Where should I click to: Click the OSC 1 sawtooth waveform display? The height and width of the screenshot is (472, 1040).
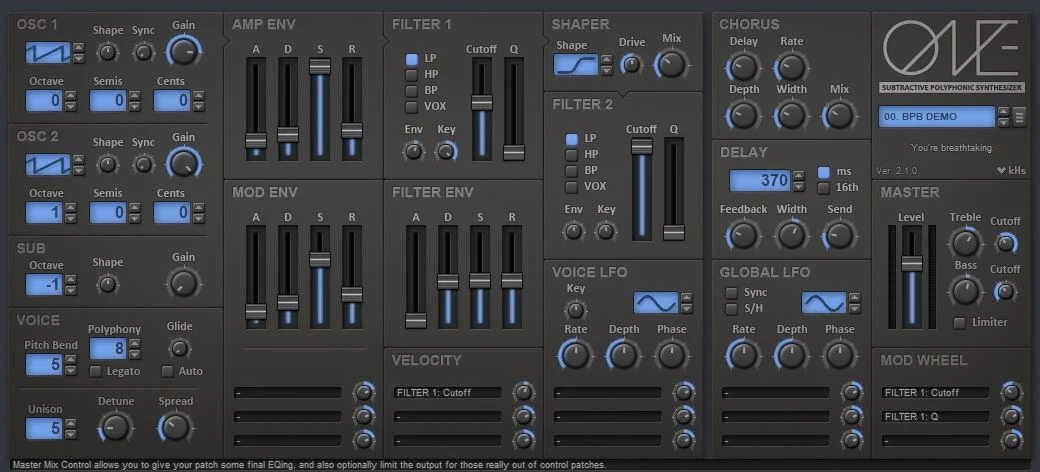pos(50,50)
